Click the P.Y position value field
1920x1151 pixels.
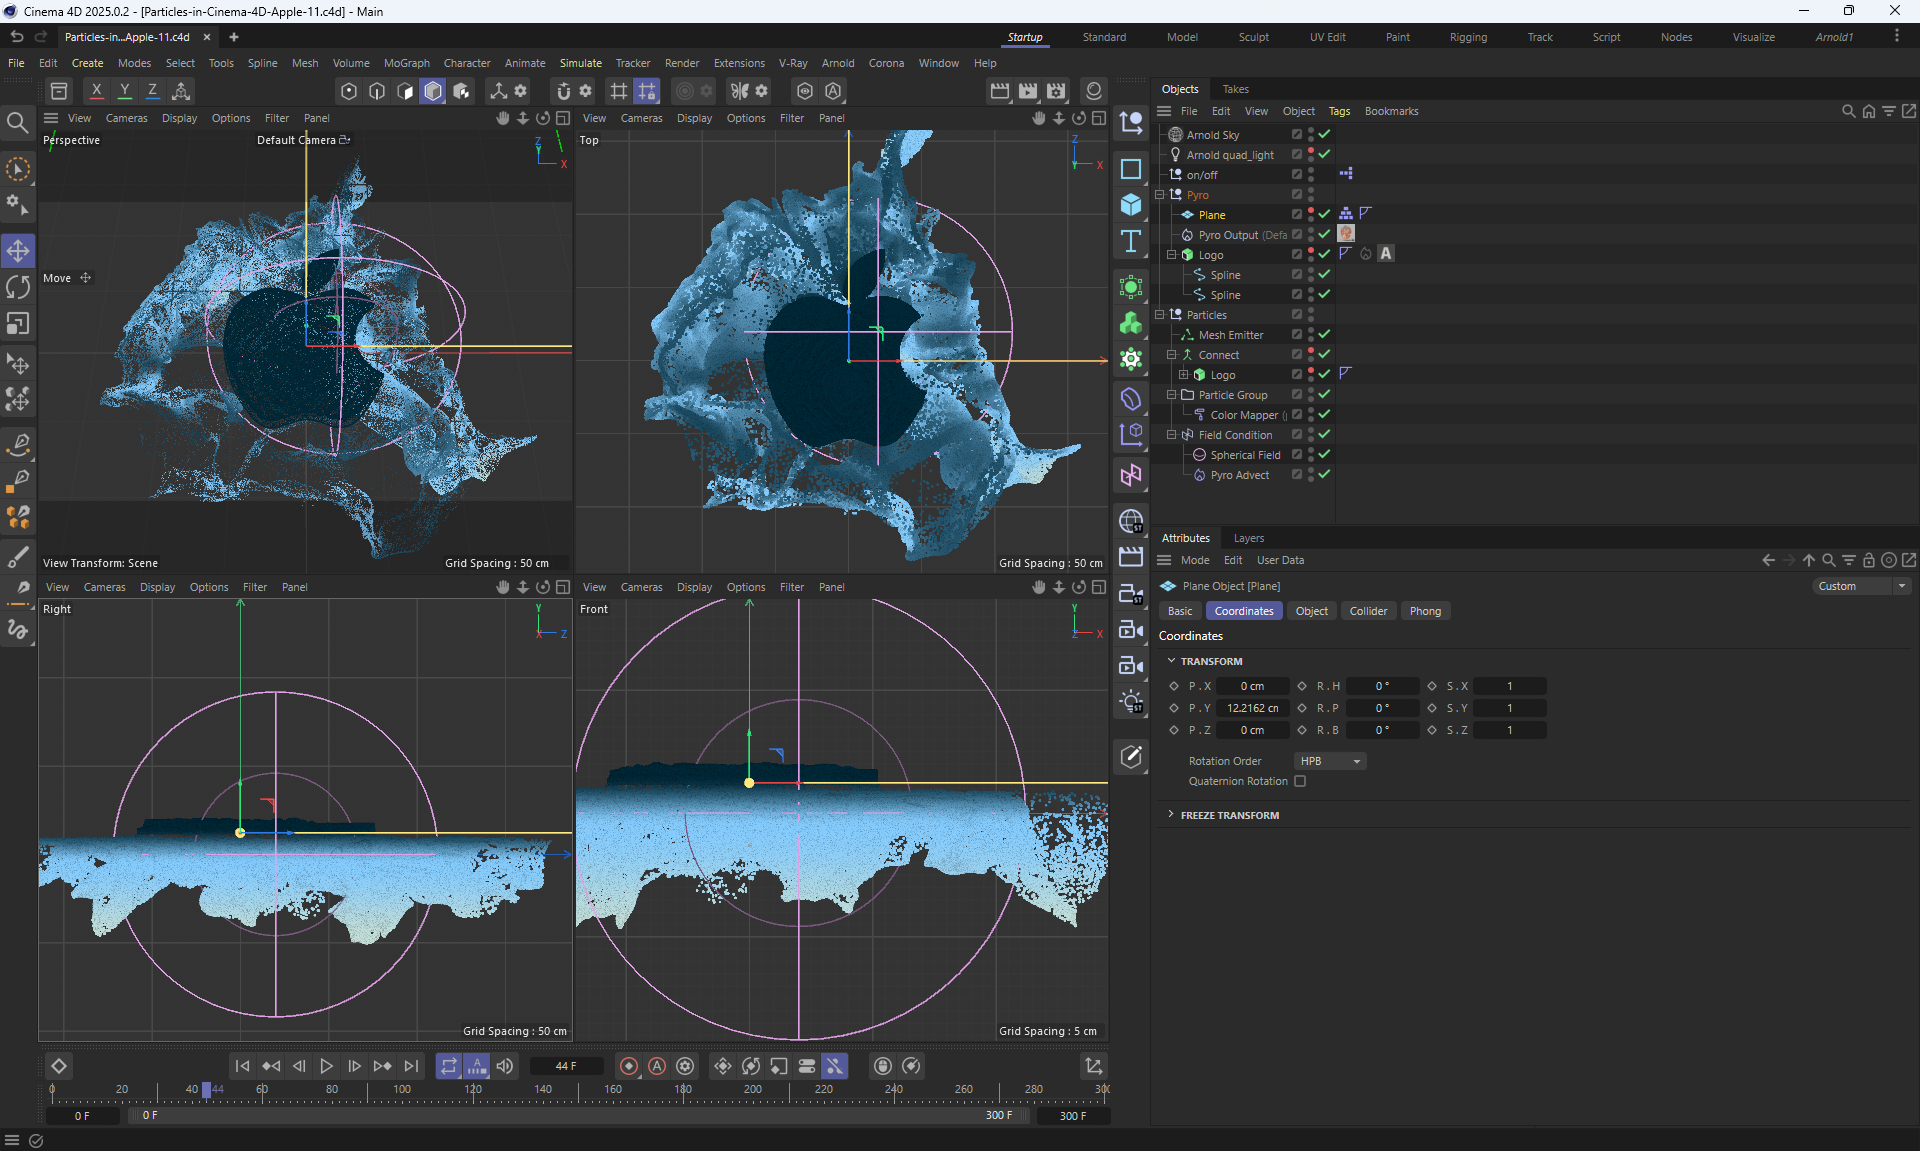[1252, 708]
